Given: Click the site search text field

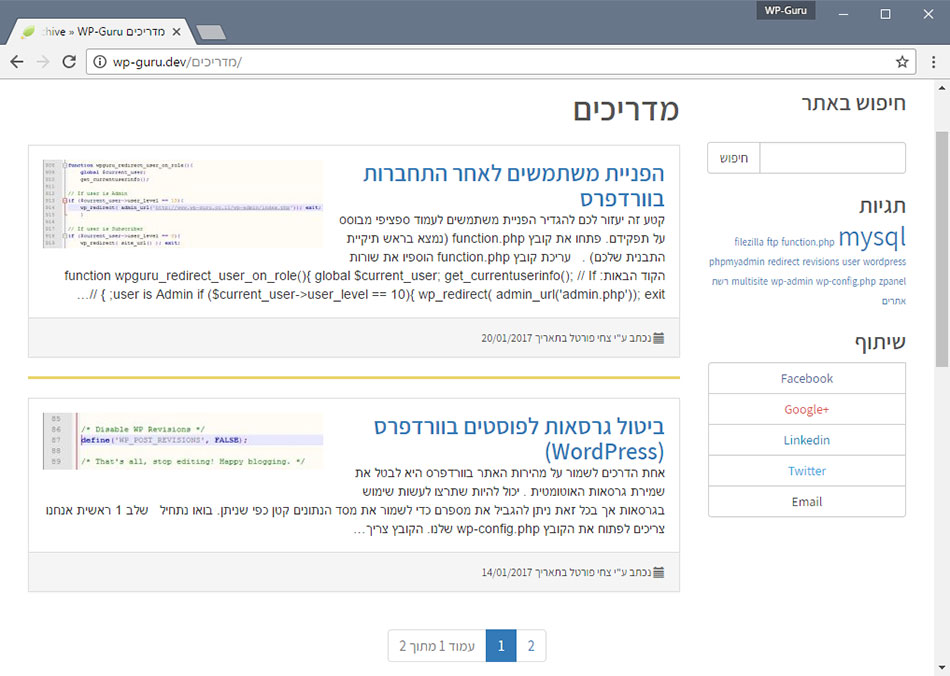Looking at the screenshot, I should point(832,158).
